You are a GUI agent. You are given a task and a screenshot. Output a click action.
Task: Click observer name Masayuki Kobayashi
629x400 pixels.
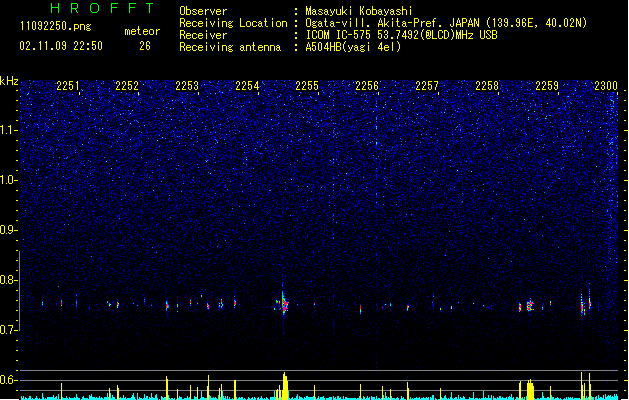(359, 11)
